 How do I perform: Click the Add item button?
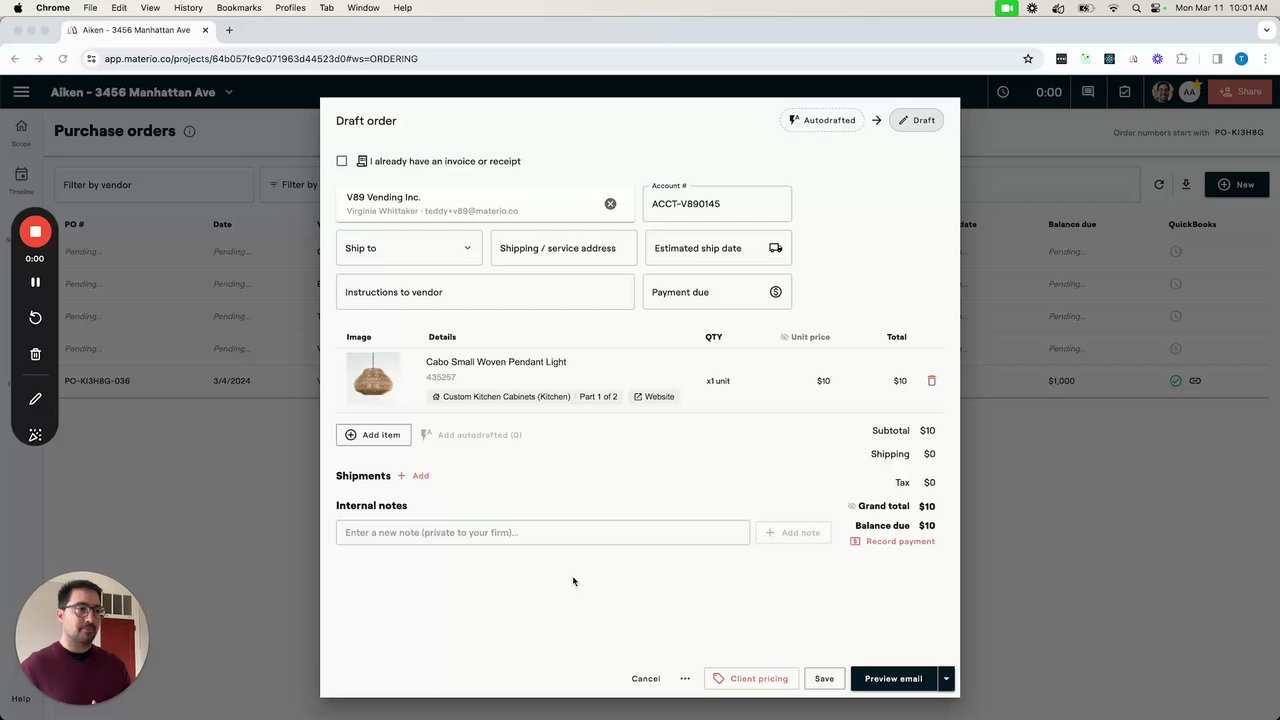coord(373,435)
